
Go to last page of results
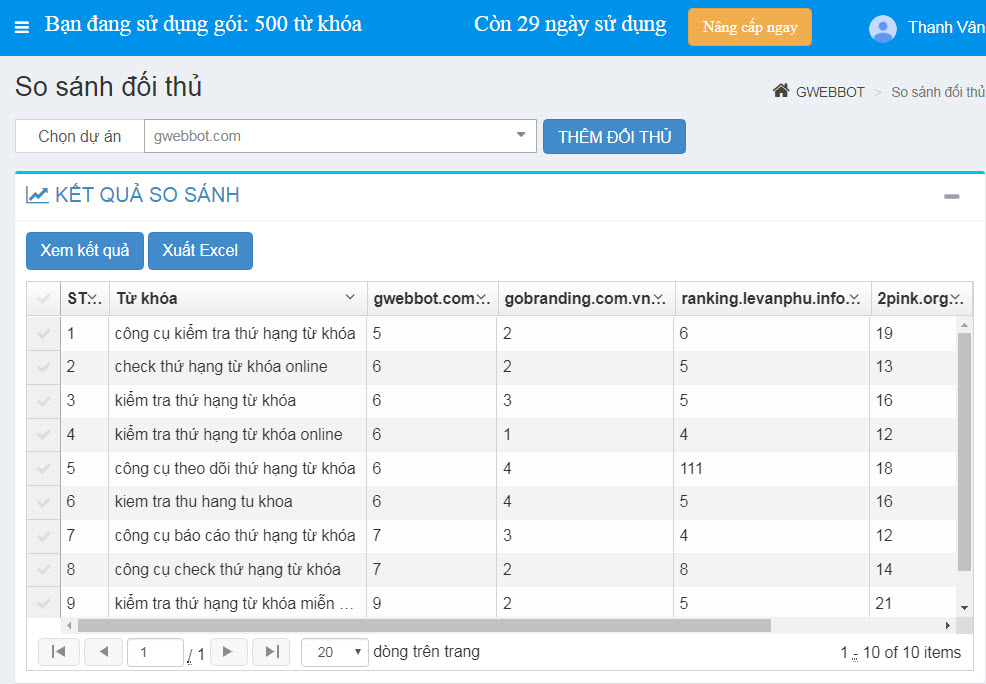point(271,652)
